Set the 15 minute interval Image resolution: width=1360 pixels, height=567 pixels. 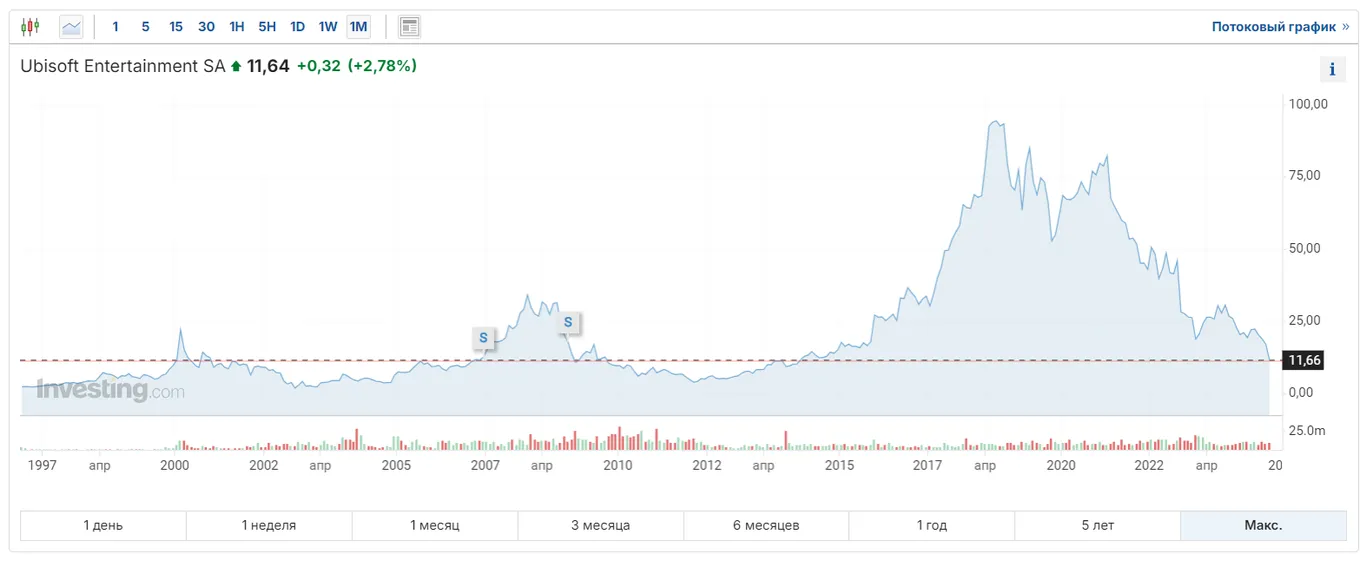(x=176, y=27)
